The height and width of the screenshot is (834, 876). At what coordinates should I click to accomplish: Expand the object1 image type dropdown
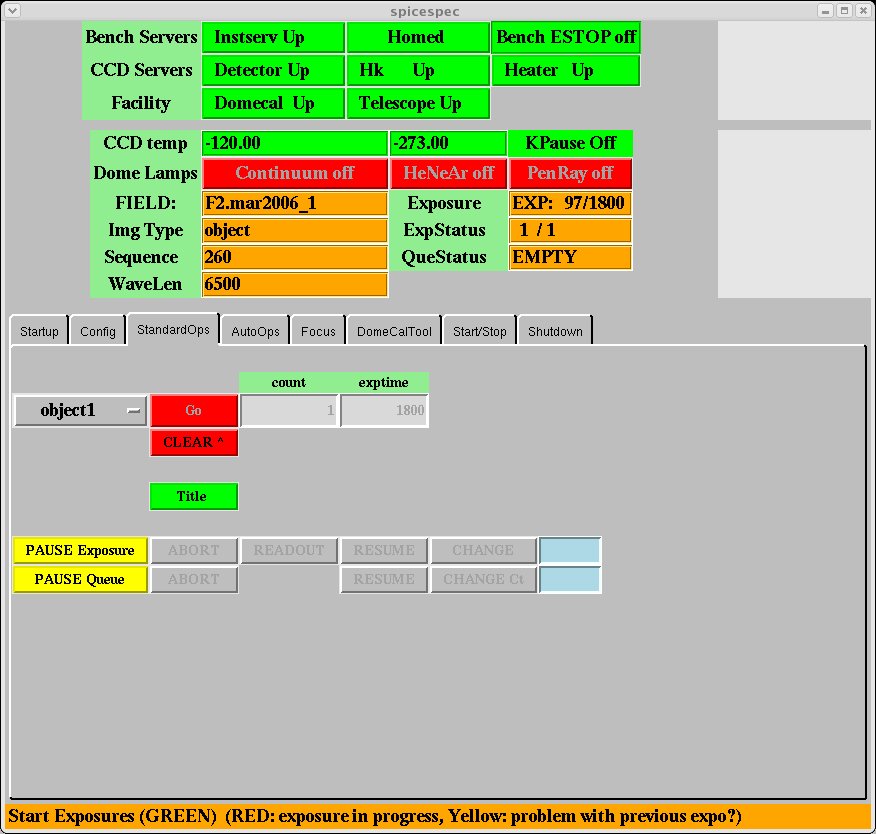(80, 410)
